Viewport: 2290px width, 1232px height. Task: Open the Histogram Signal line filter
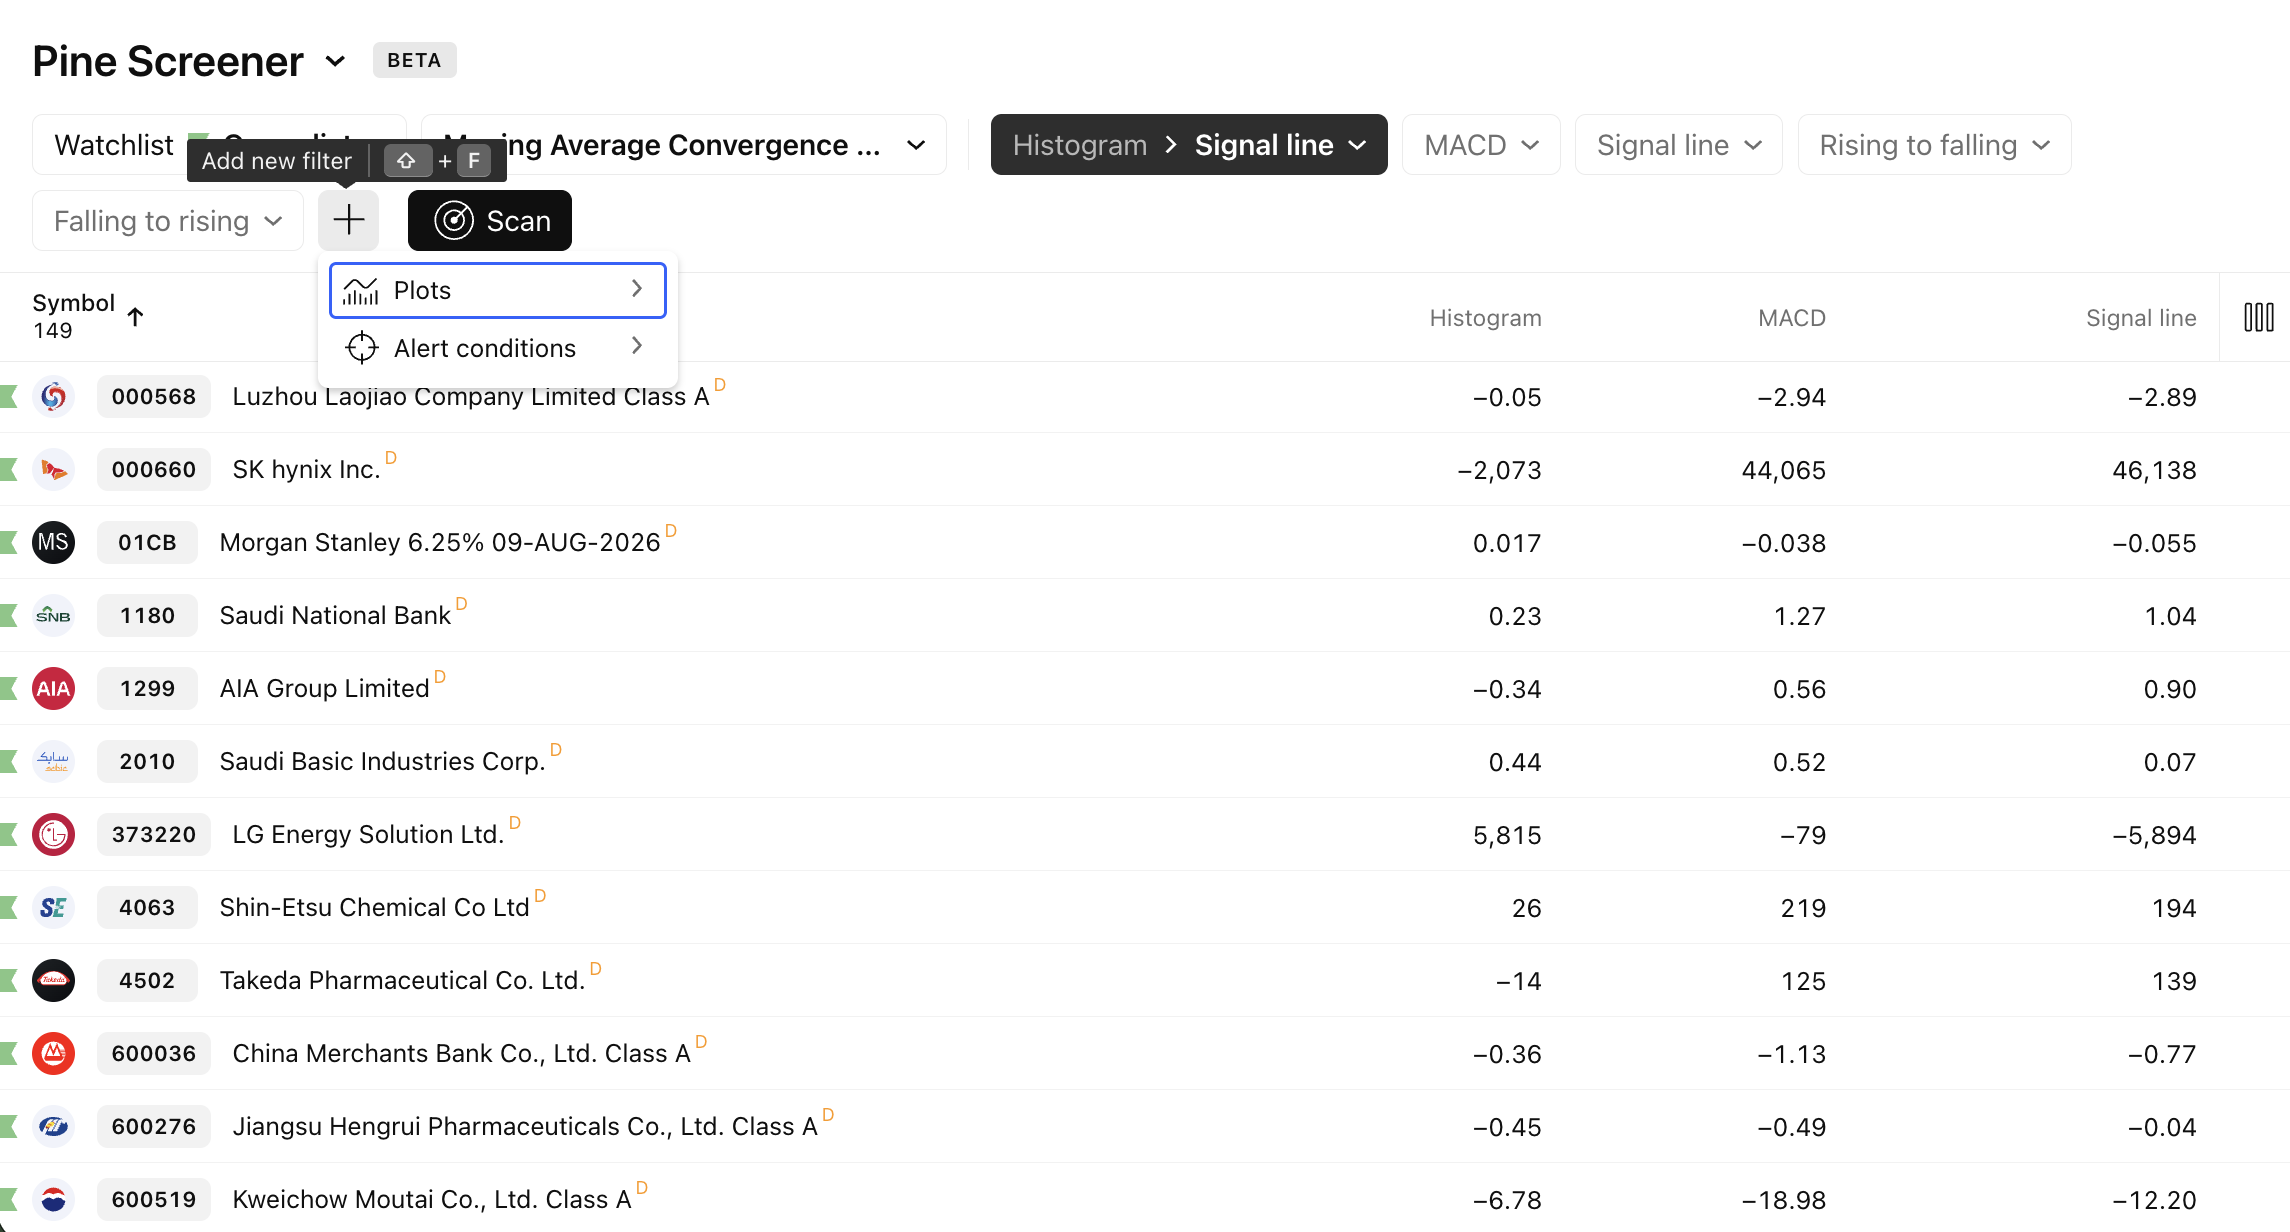click(x=1188, y=146)
